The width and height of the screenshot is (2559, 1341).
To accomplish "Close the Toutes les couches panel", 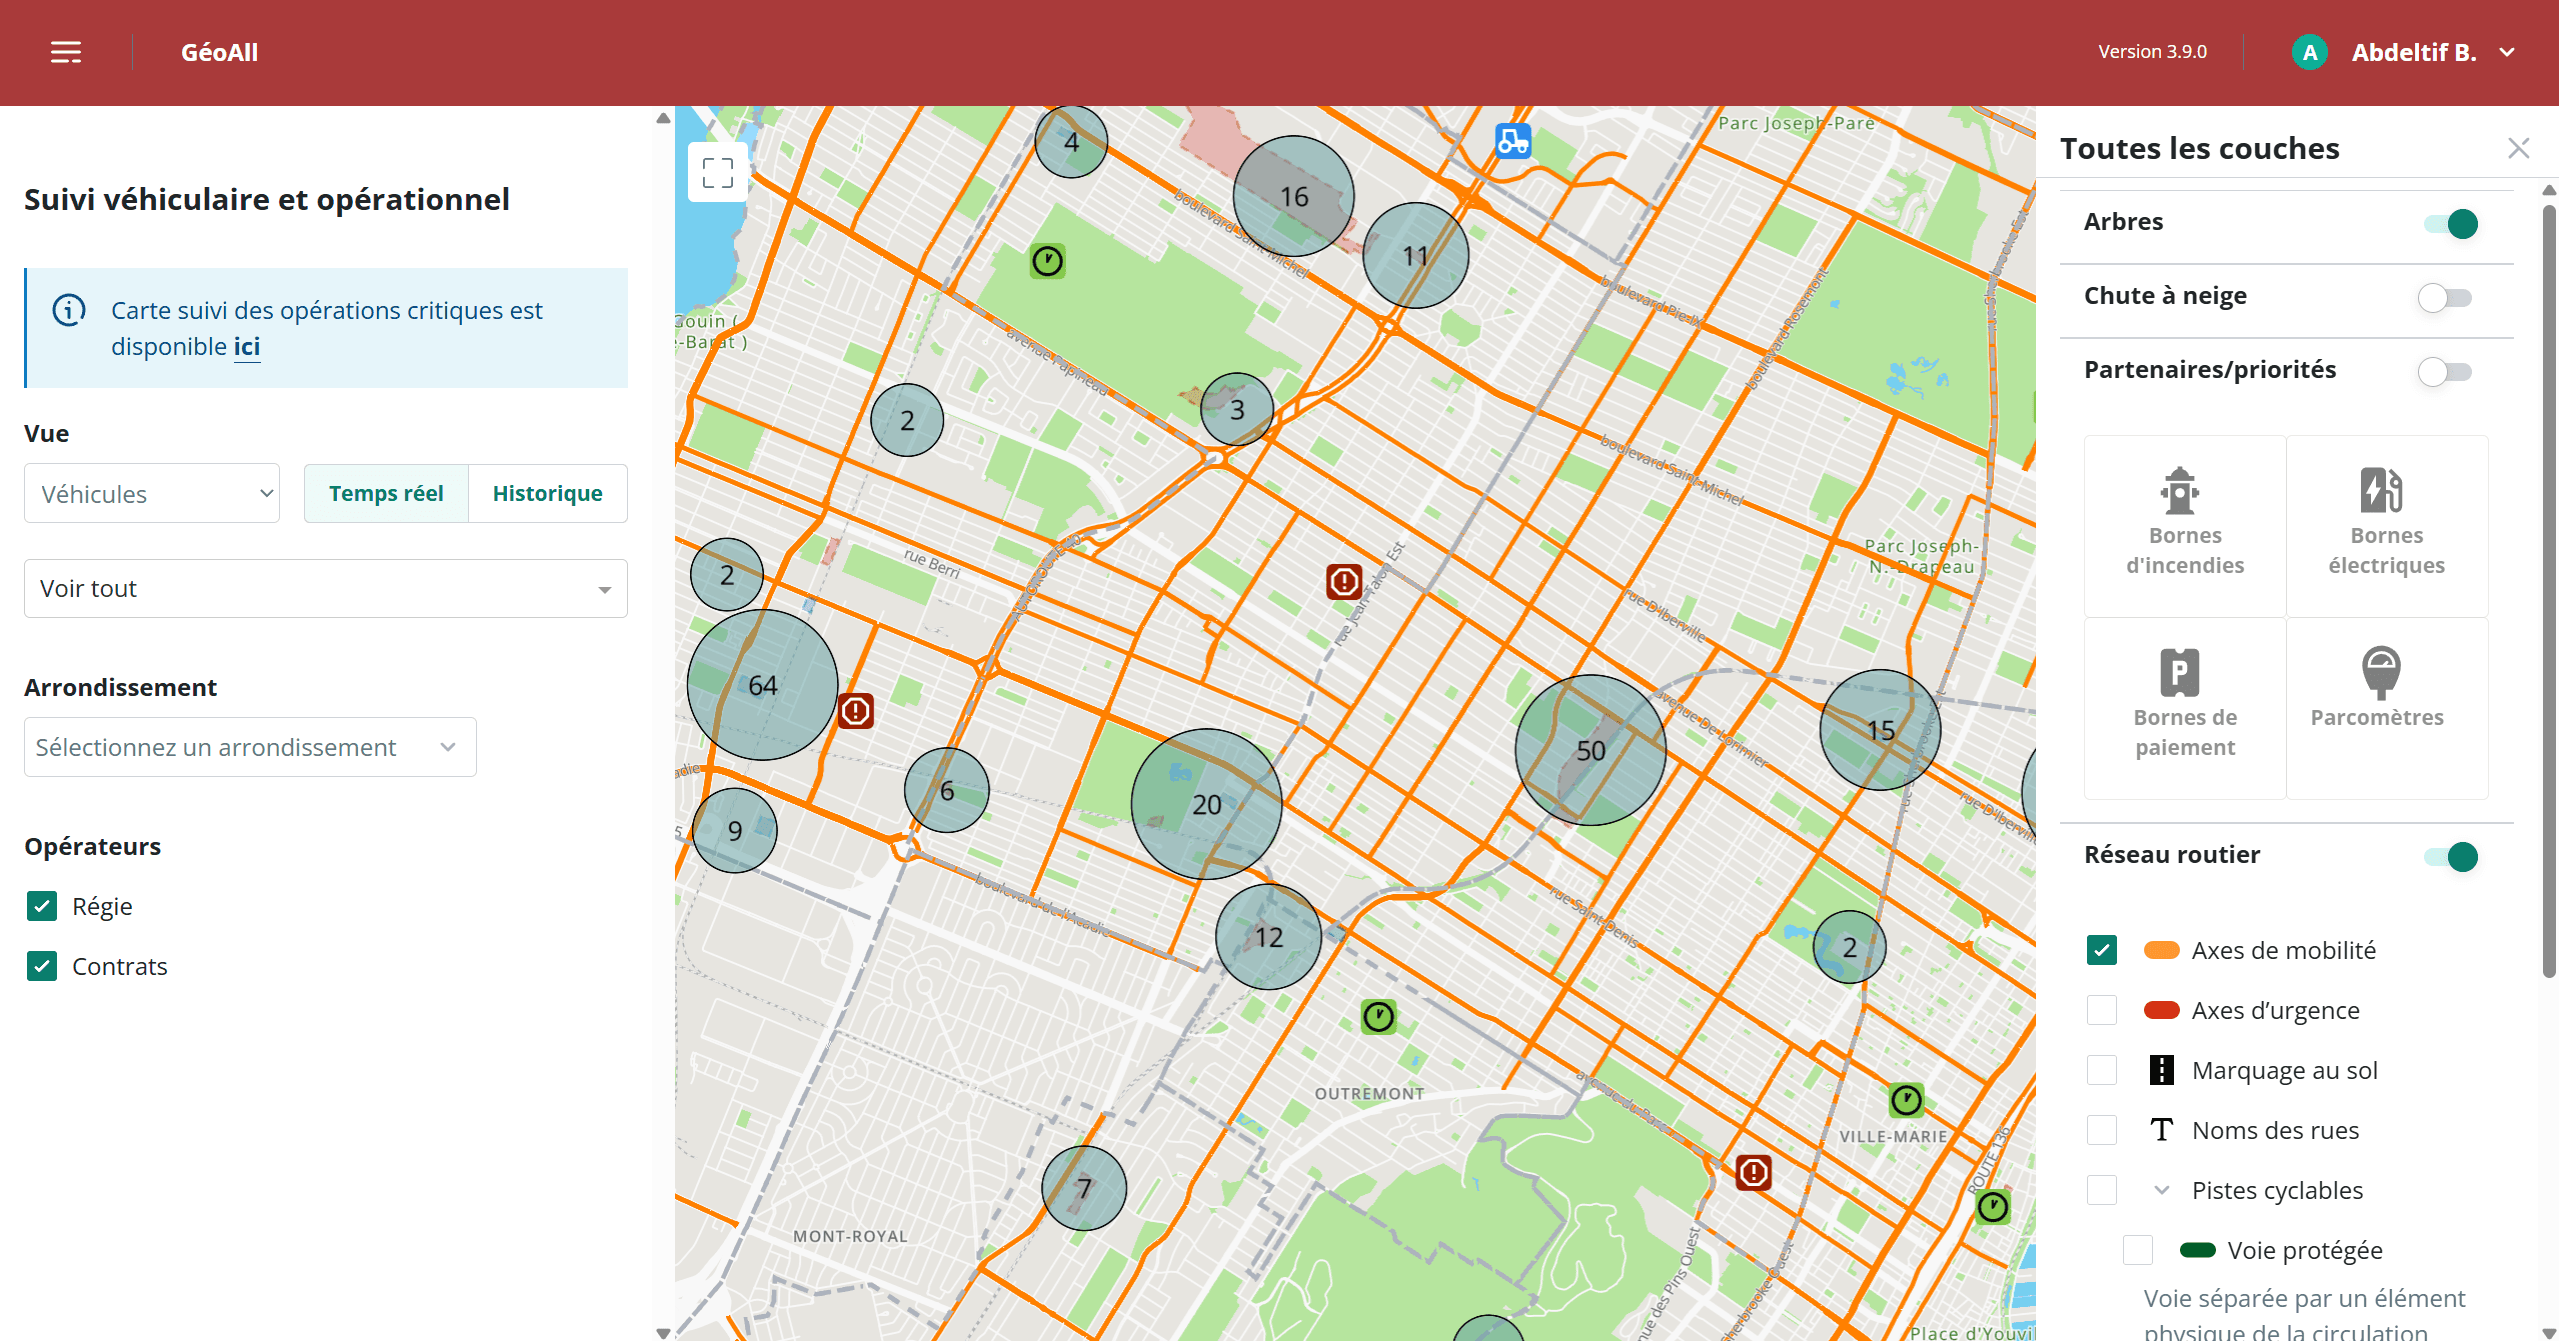I will [x=2518, y=148].
